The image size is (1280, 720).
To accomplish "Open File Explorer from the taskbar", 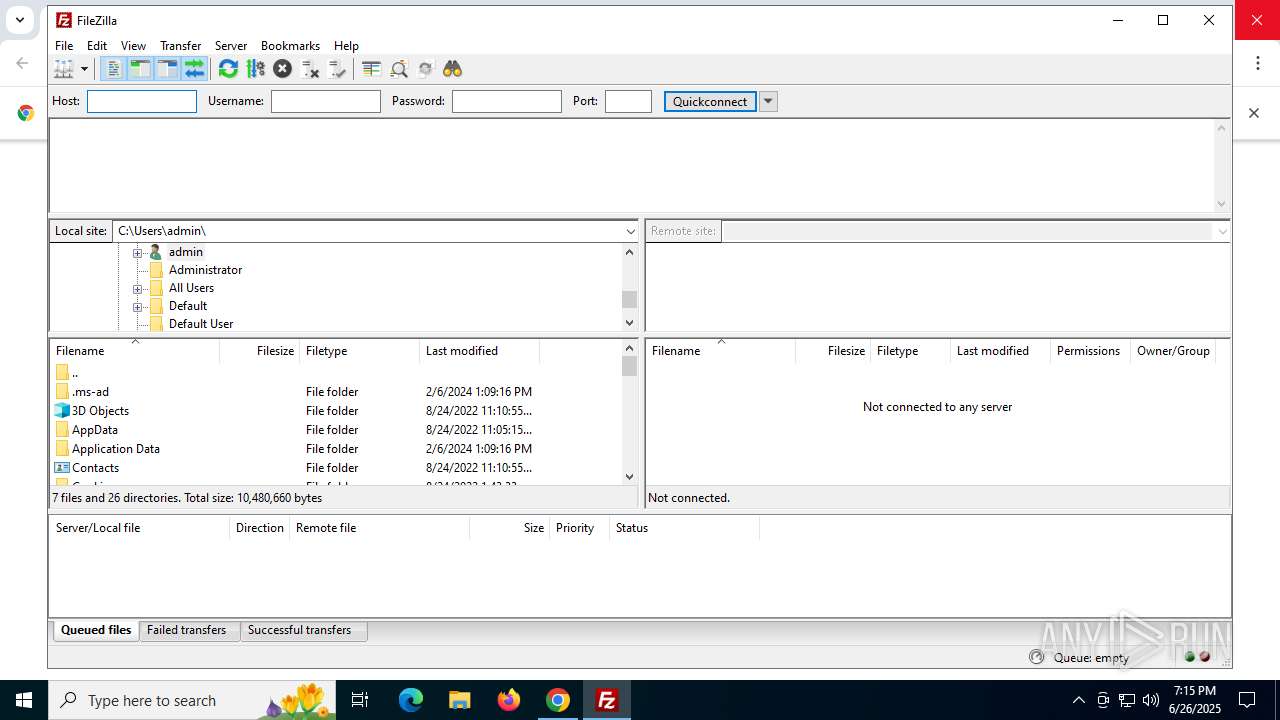I will click(460, 700).
